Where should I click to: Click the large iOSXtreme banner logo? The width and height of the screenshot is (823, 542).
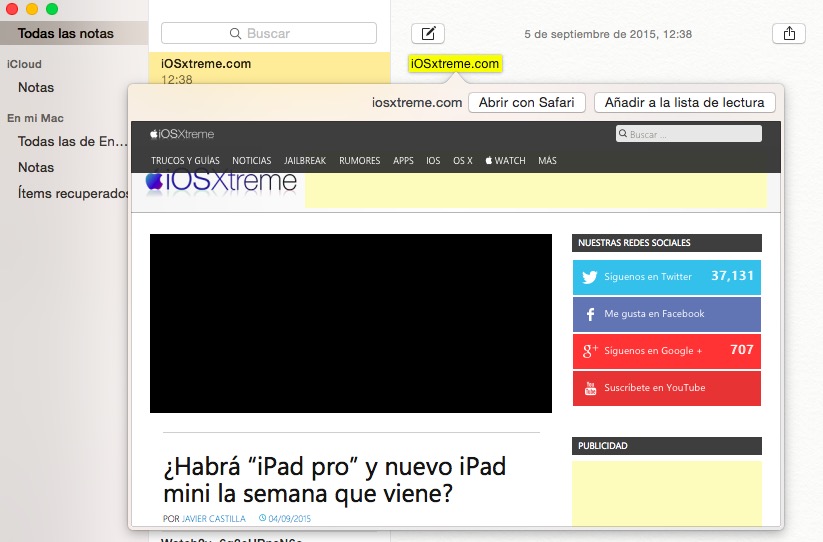coord(221,182)
